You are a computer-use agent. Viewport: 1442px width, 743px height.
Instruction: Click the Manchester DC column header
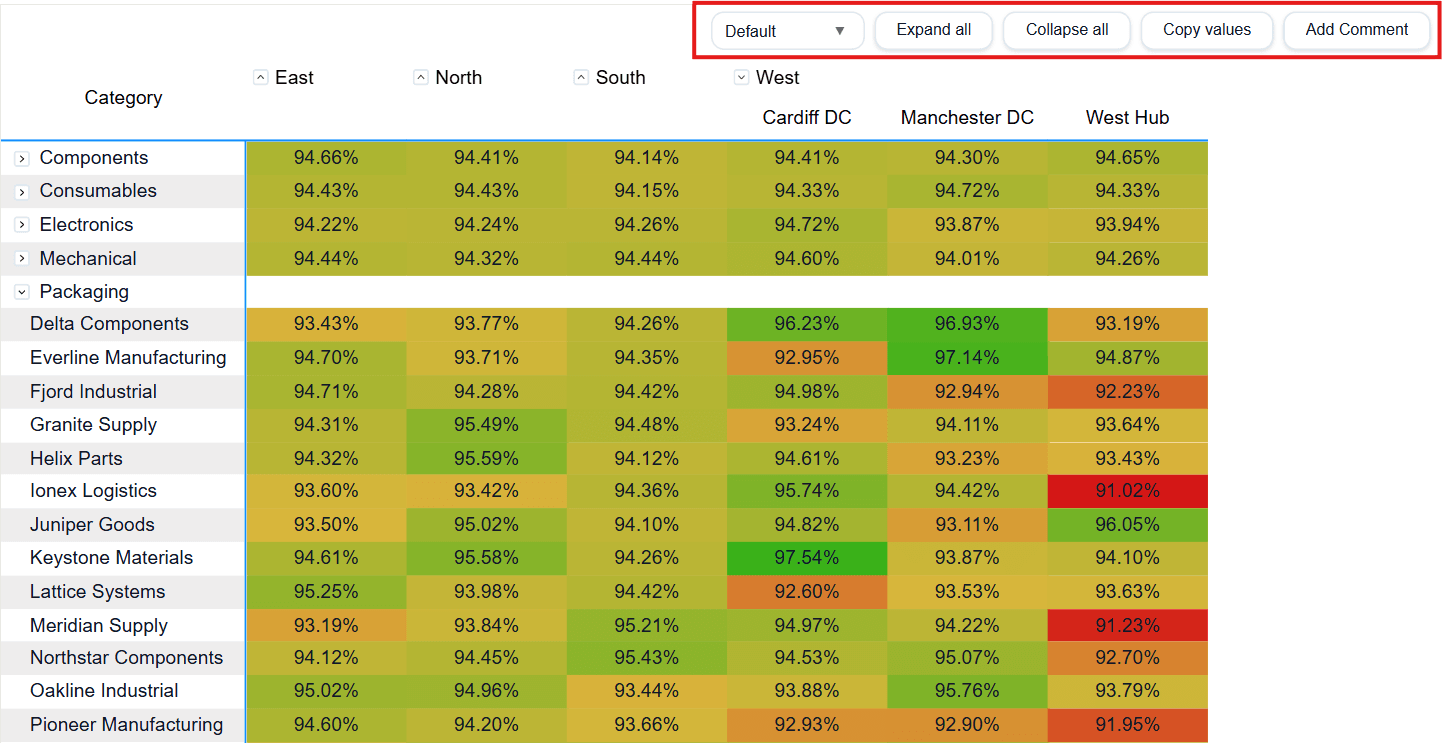(x=967, y=118)
